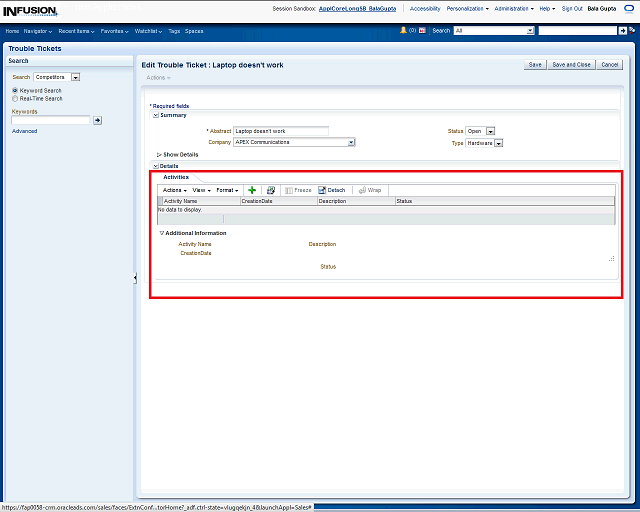Click Save and Close button
640x512 pixels.
571,64
